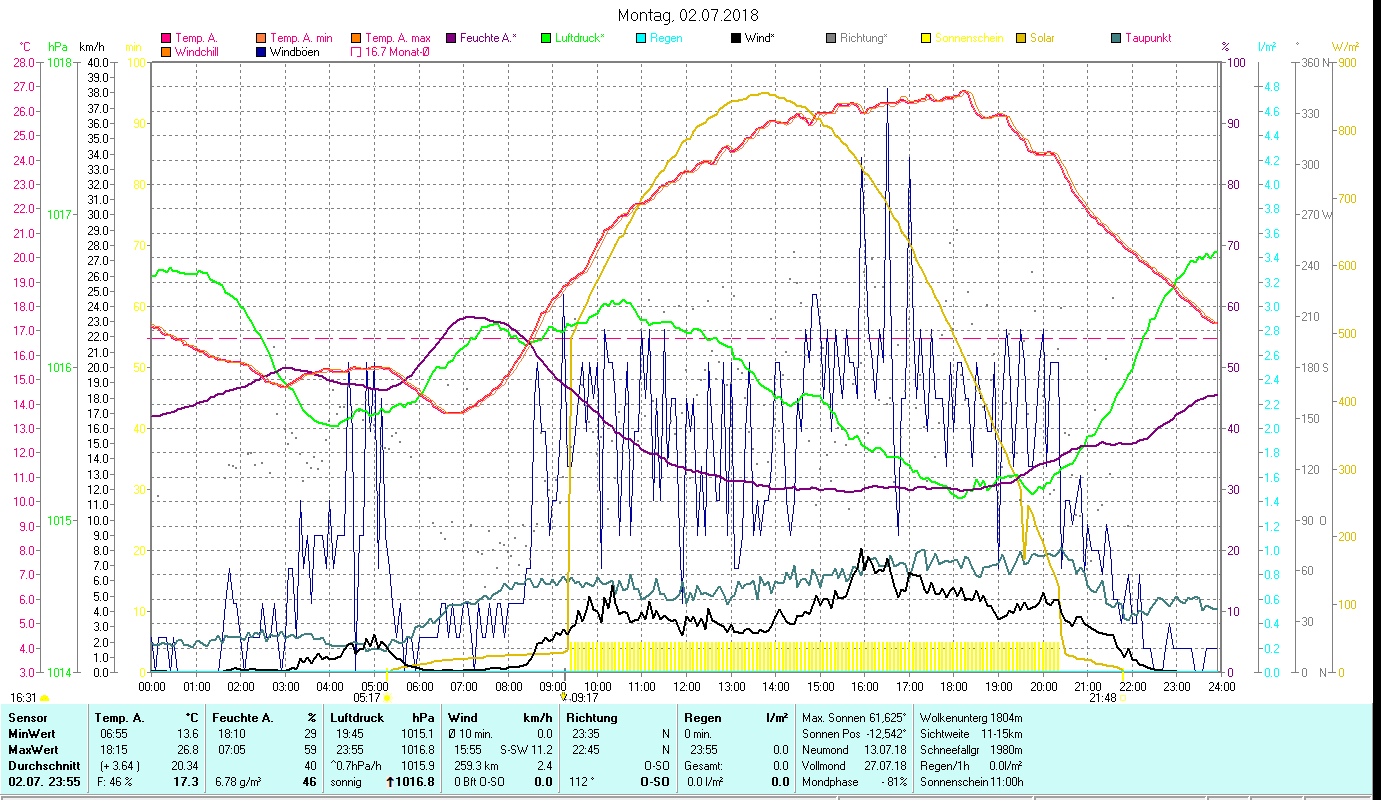Toggle the 16.7 Monat-Ø legend box

[x=356, y=52]
